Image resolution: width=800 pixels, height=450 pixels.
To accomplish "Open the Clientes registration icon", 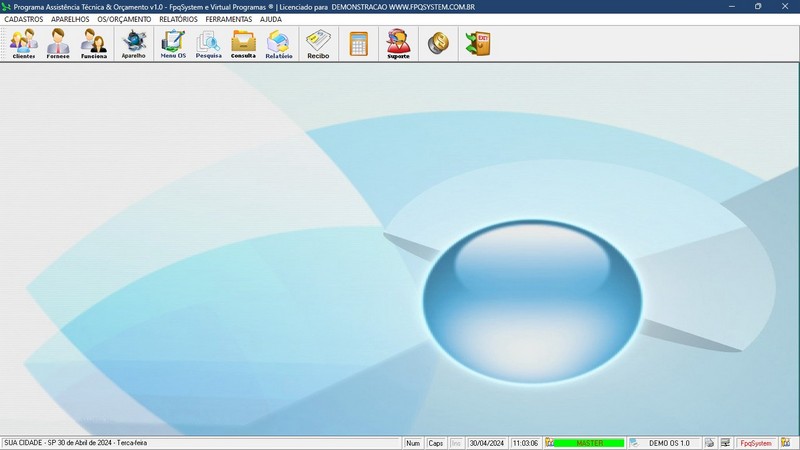I will [x=24, y=44].
